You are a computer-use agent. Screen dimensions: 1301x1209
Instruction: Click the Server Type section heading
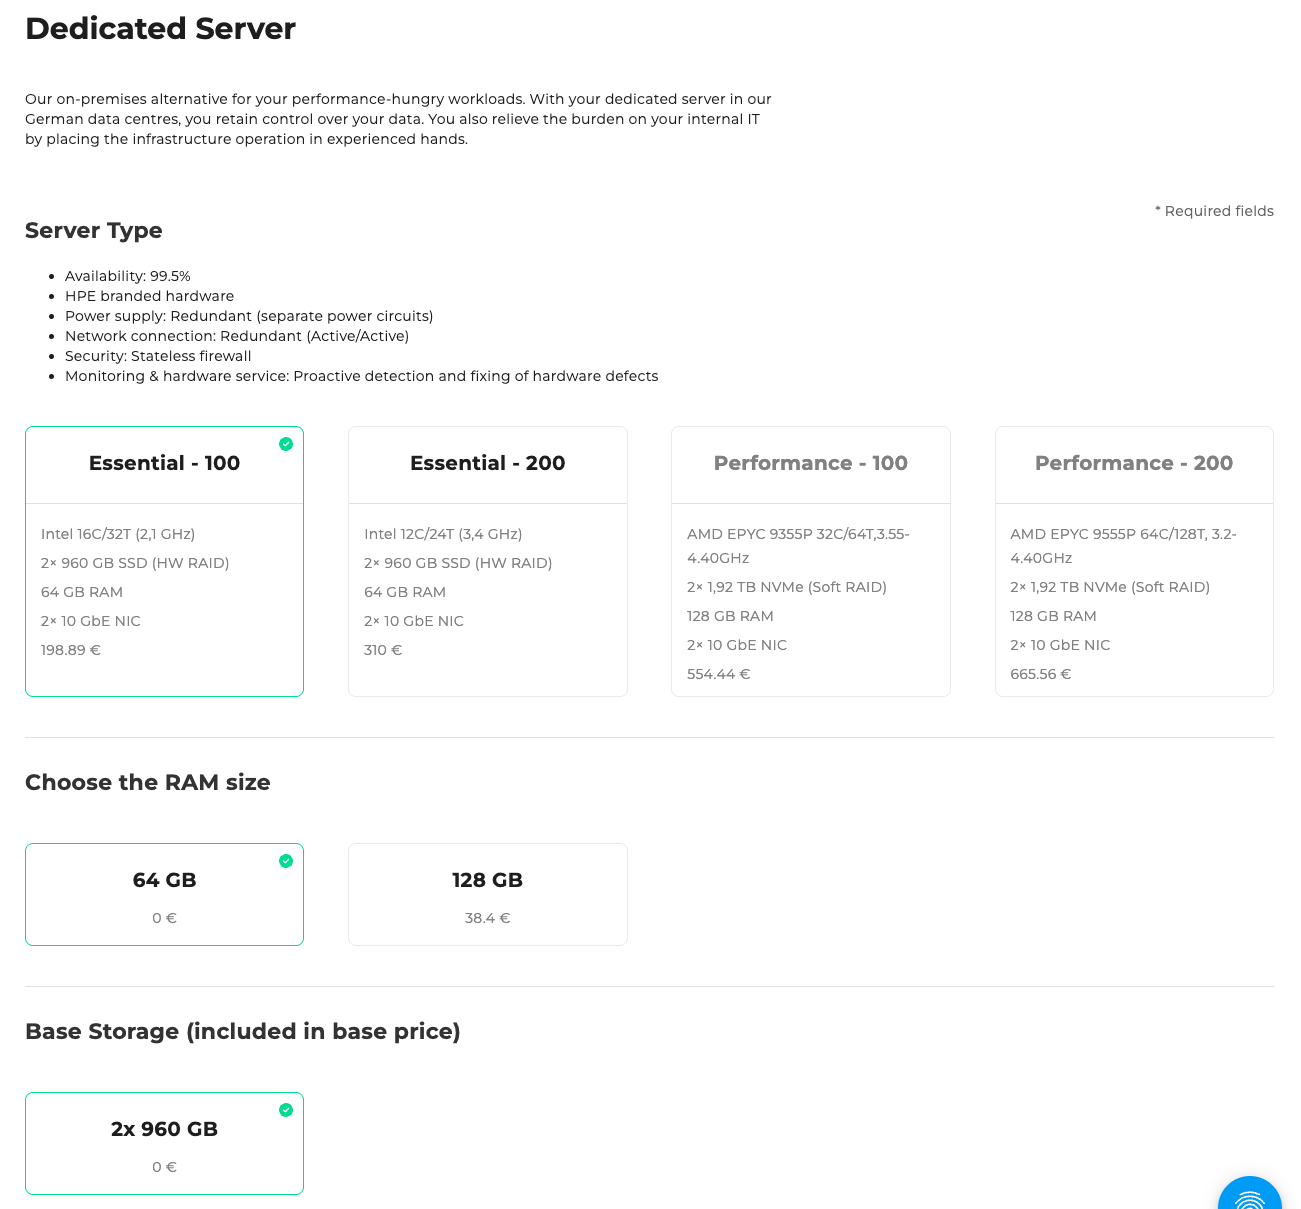click(93, 230)
